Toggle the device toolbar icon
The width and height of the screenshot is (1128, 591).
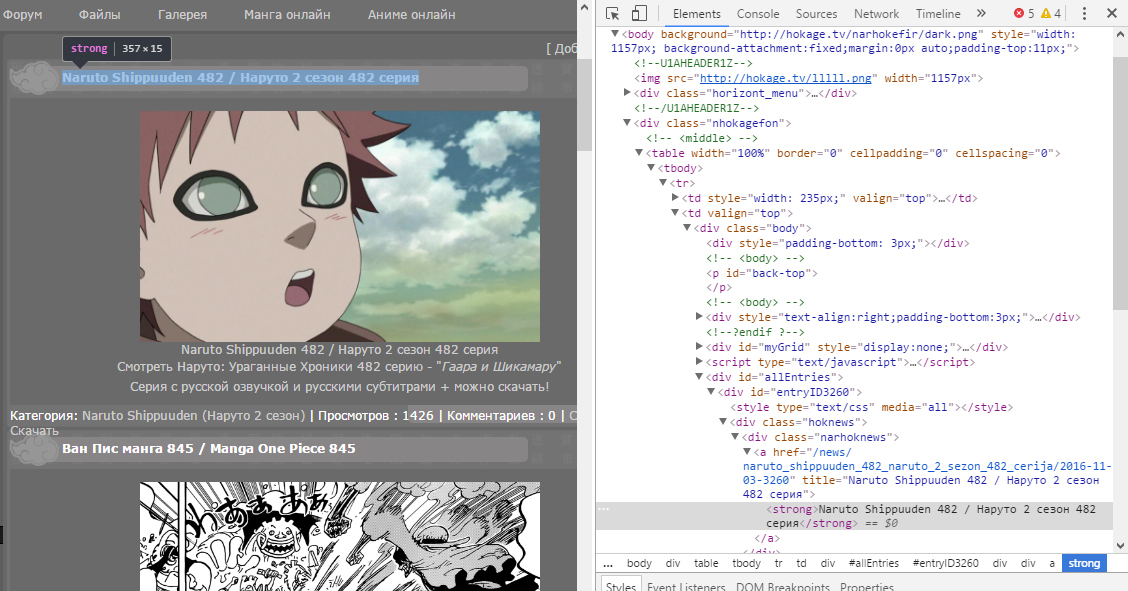point(639,14)
